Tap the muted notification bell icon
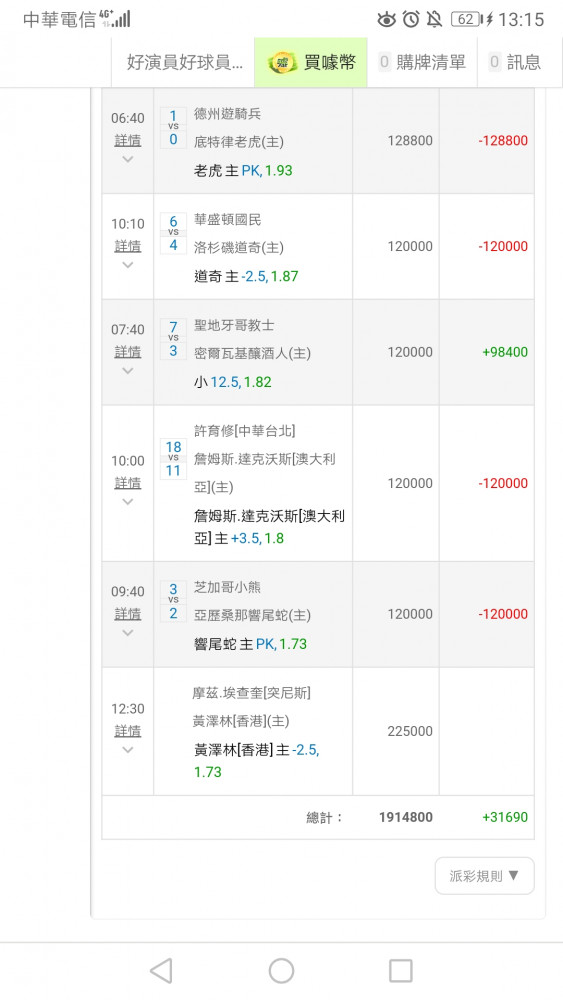Viewport: 563px width, 1000px height. click(434, 19)
